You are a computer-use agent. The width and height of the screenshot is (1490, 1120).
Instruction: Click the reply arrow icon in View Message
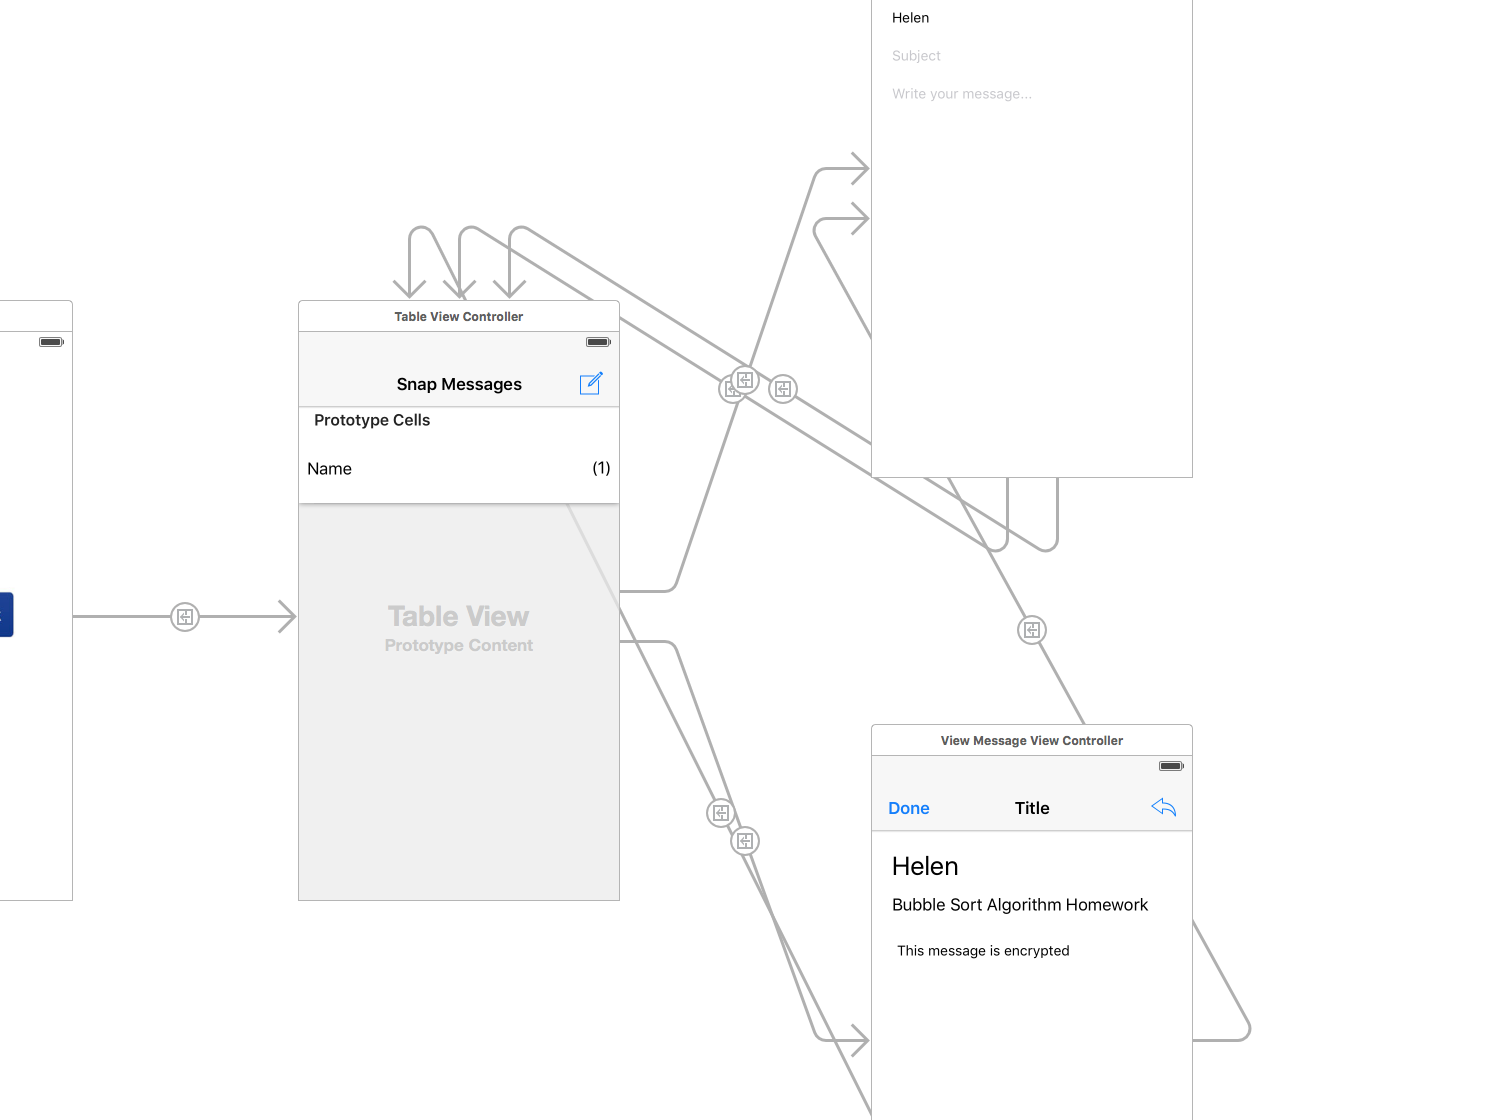(1163, 807)
